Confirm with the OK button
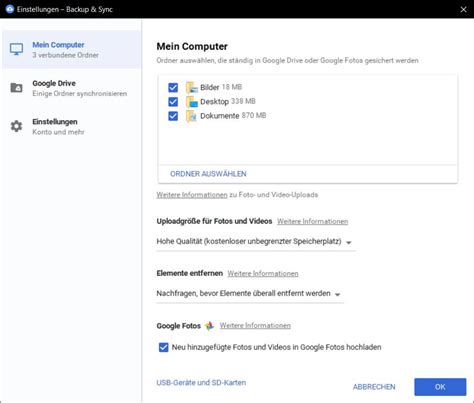 tap(440, 387)
